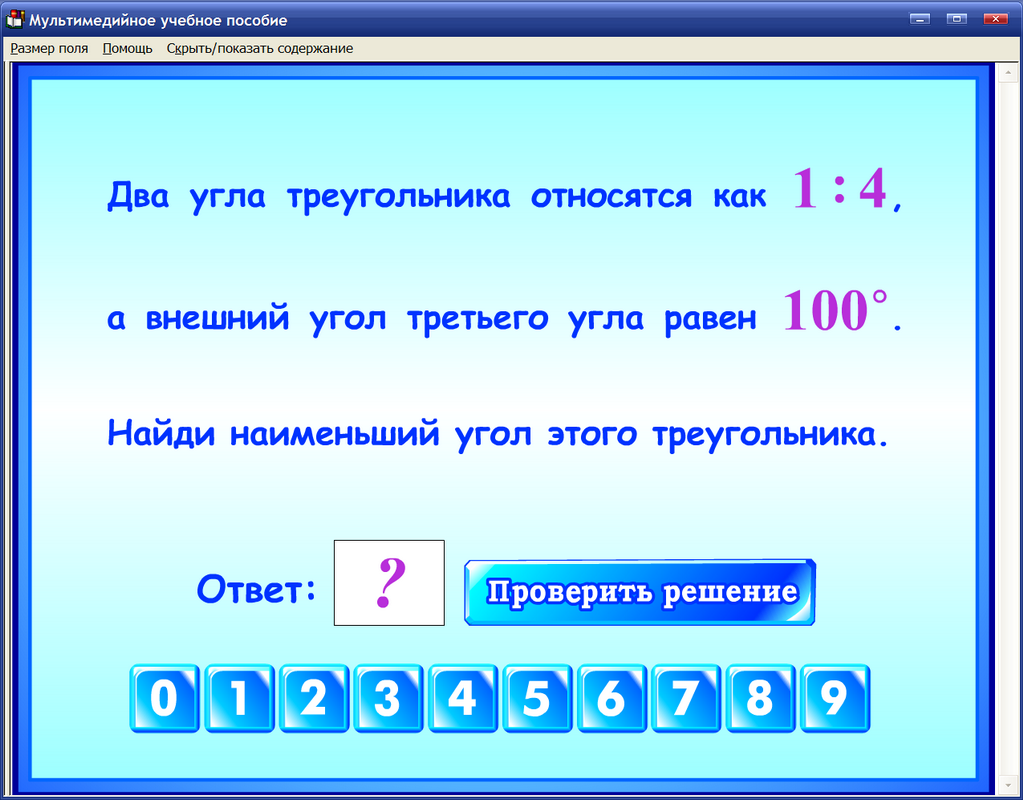This screenshot has height=800, width=1023.
Task: Click the Проверить решение button
Action: pos(639,592)
